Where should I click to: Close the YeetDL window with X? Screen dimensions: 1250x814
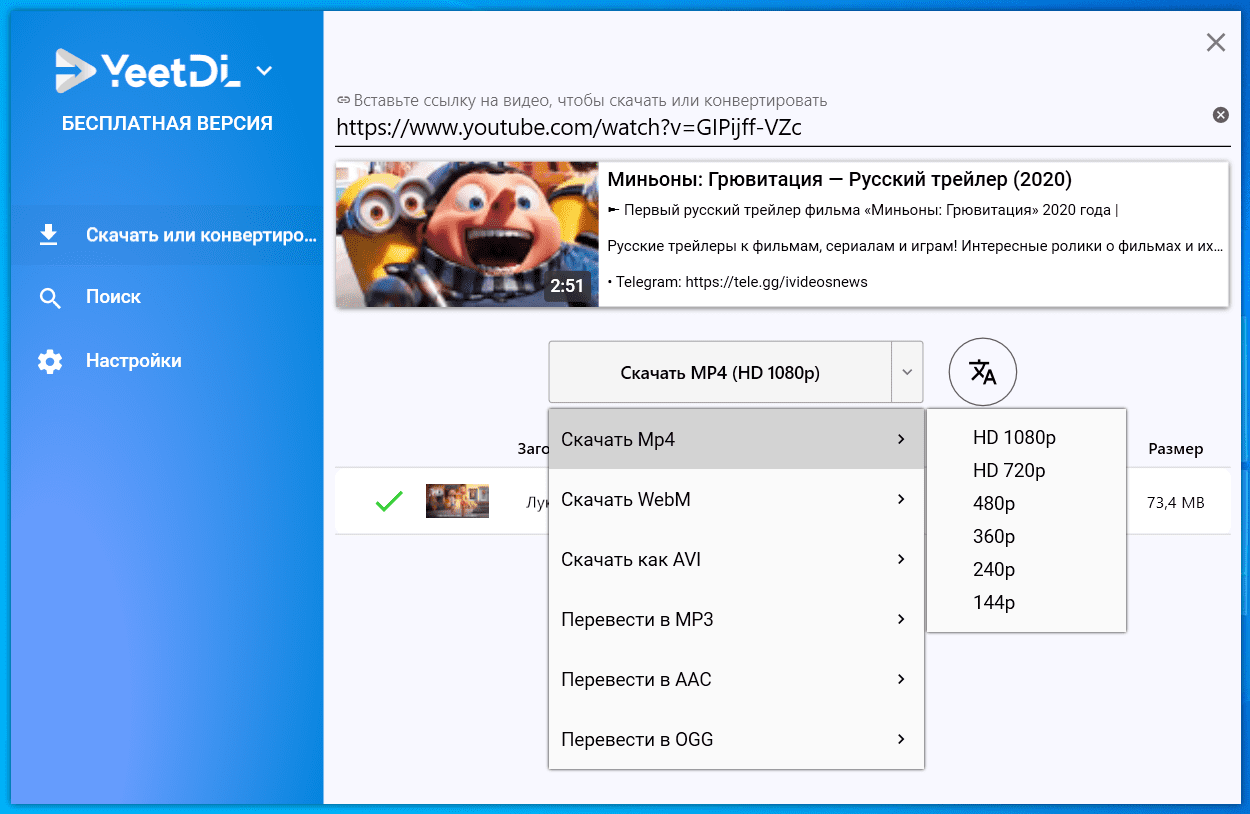click(1216, 42)
